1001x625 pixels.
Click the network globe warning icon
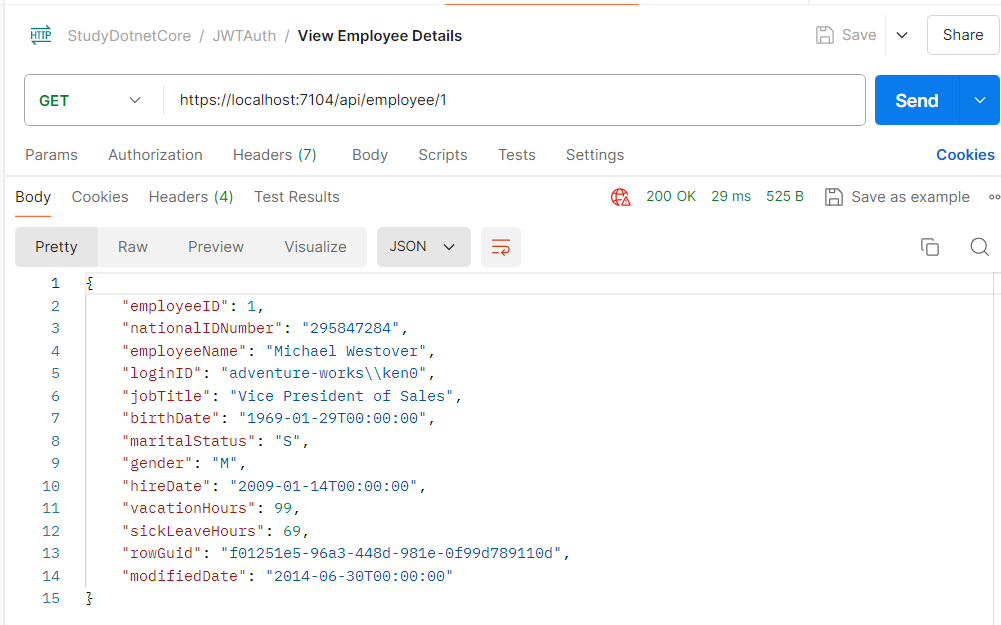click(621, 197)
